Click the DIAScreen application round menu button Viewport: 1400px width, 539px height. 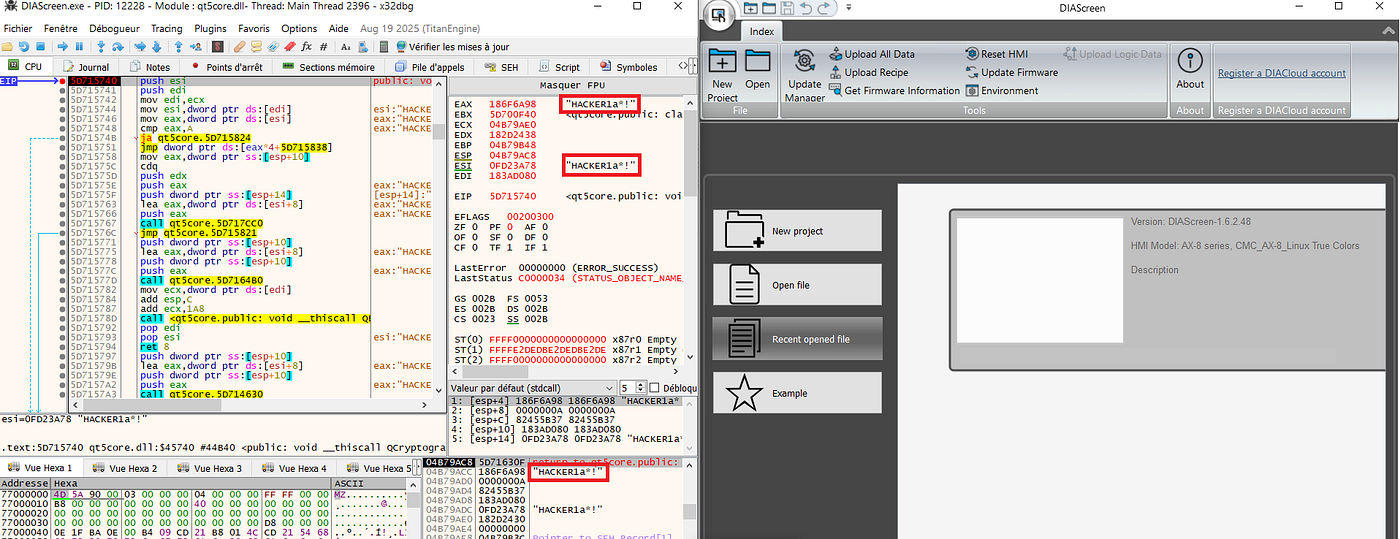(x=719, y=14)
